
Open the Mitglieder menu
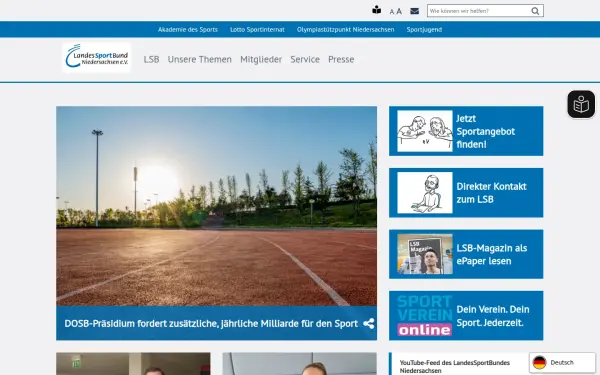261,59
